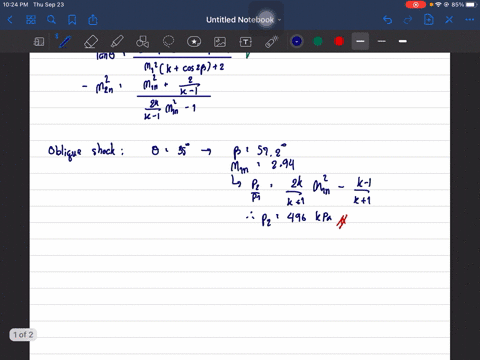Viewport: 480px width, 360px height.
Task: Activate the laser pointer tool
Action: [x=272, y=42]
